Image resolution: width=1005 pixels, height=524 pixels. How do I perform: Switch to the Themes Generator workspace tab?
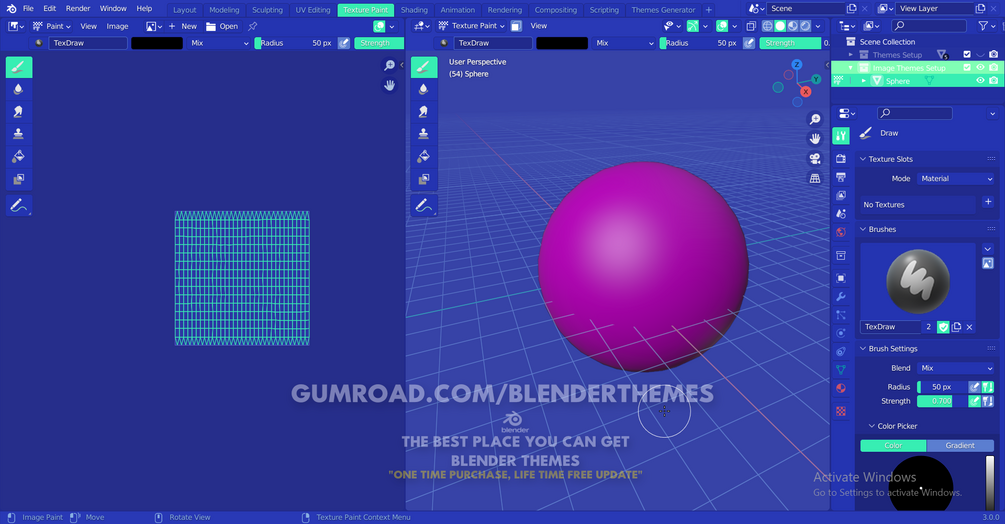(x=663, y=10)
